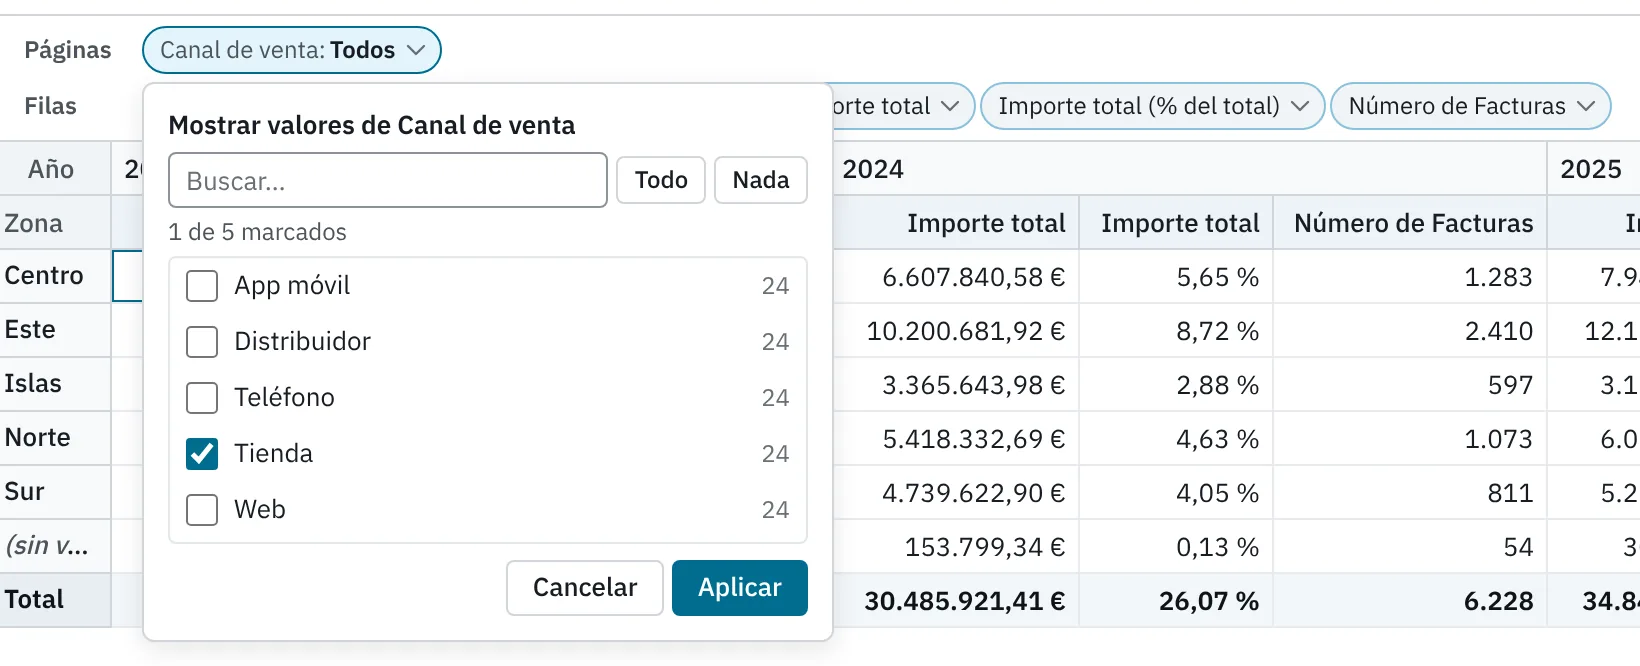
Task: Click the 26,07 % total cell
Action: 1176,601
